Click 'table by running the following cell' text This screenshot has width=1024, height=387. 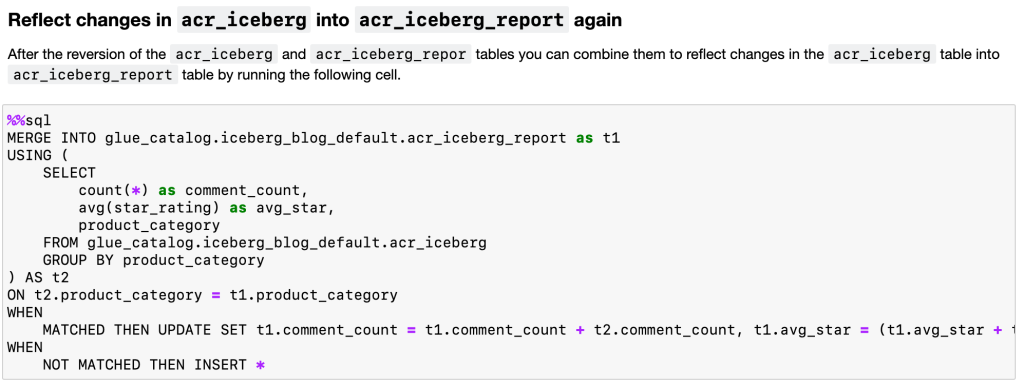point(291,75)
